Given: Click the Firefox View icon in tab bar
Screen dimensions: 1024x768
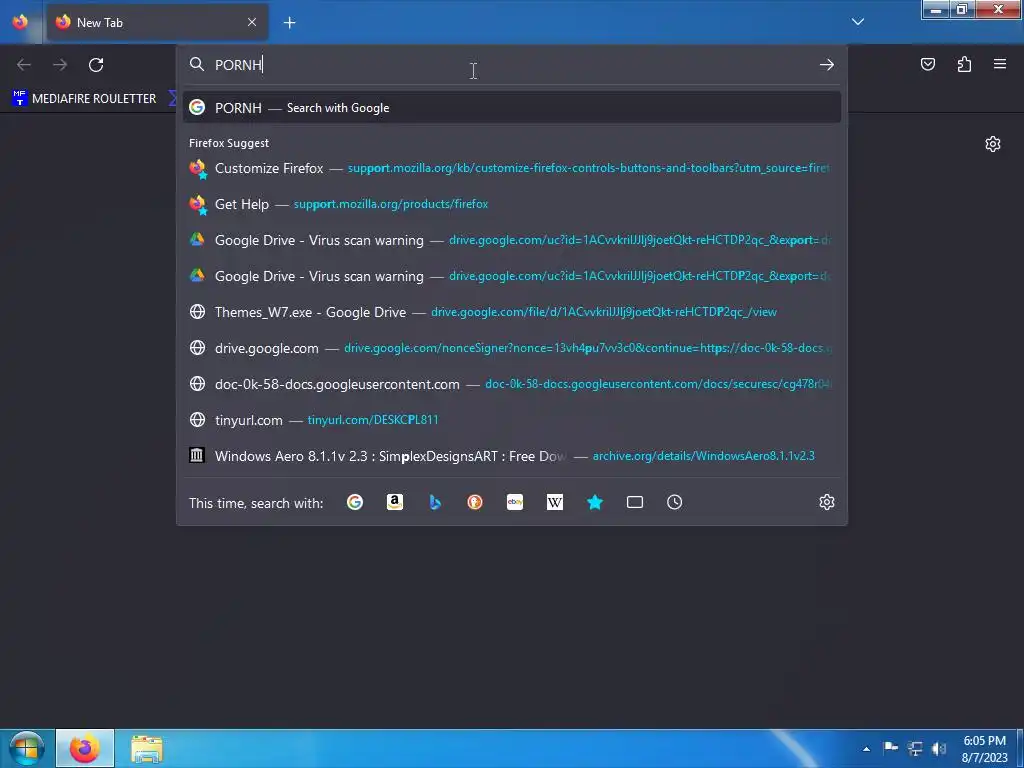Looking at the screenshot, I should (20, 22).
